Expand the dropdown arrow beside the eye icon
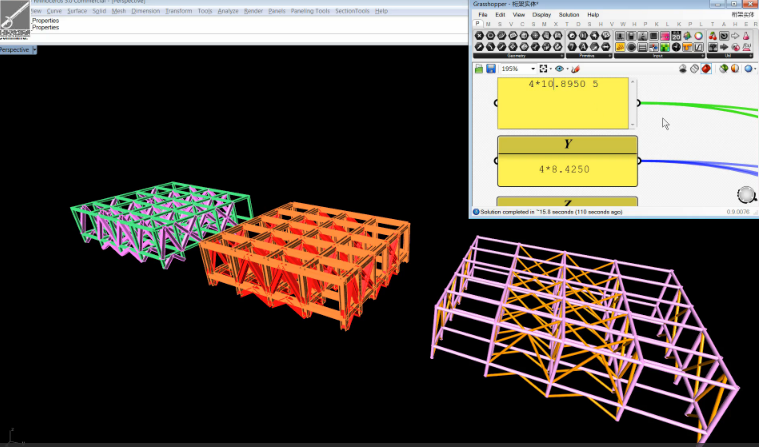Viewport: 759px width, 447px height. 567,69
